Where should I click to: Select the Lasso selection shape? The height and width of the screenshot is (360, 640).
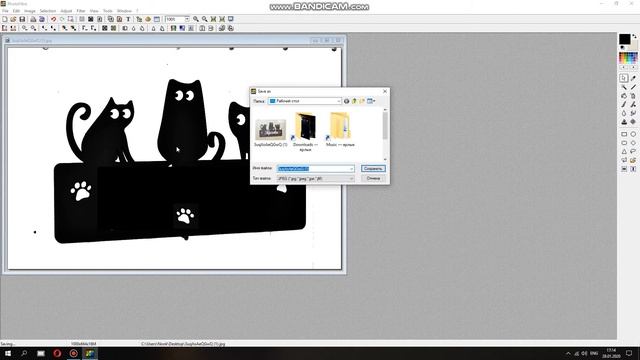click(x=633, y=151)
